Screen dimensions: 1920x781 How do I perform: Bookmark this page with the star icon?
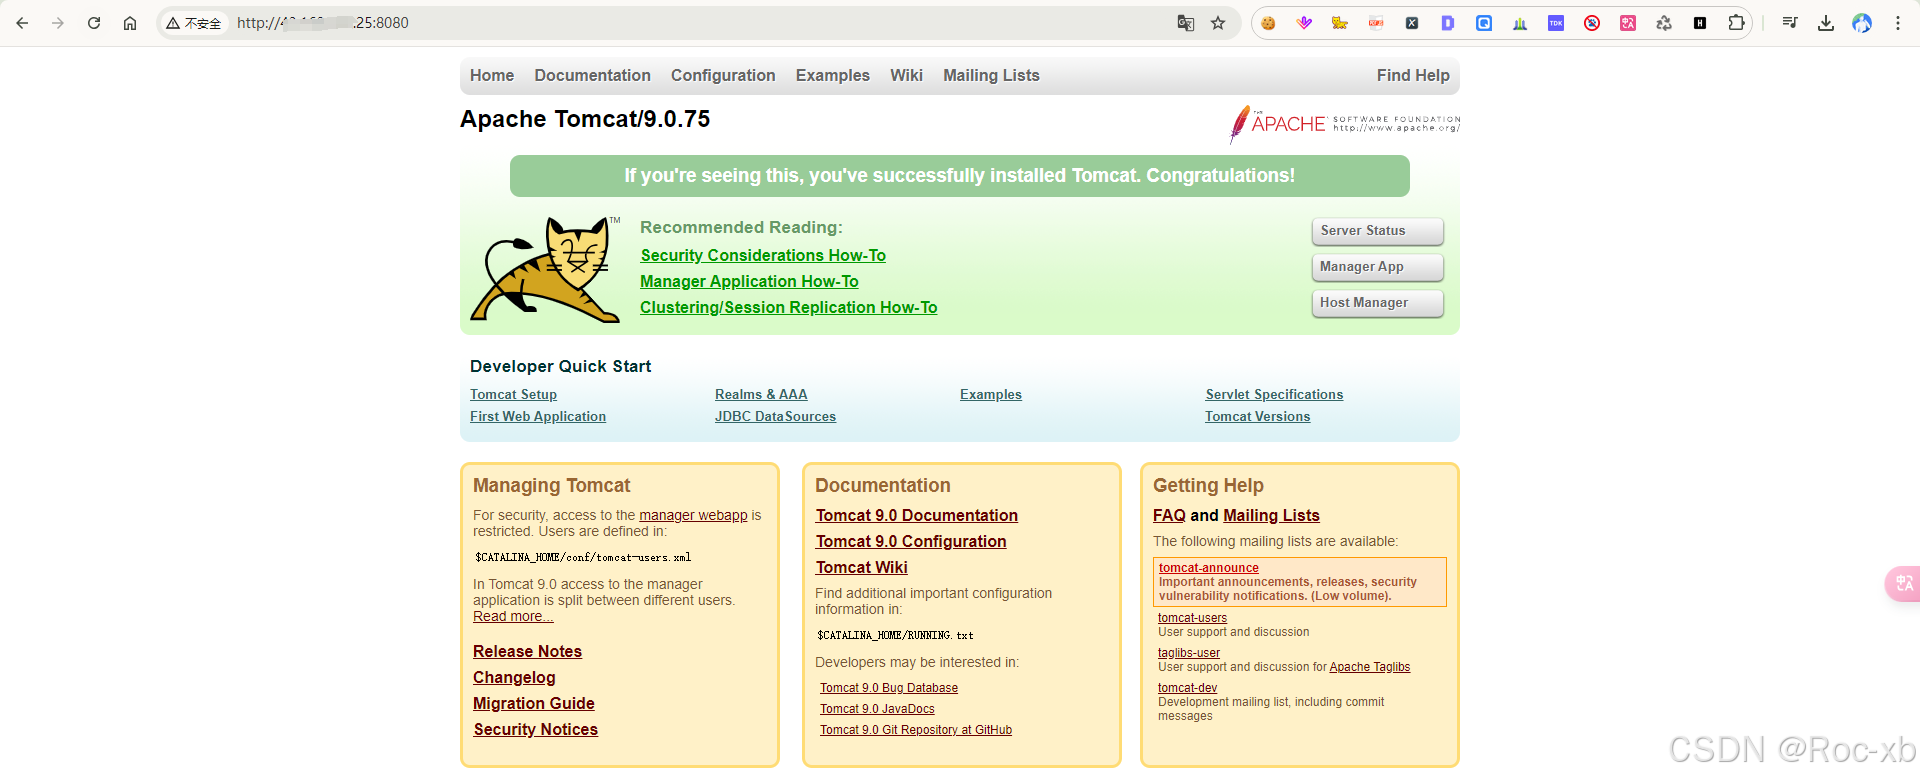click(1218, 23)
